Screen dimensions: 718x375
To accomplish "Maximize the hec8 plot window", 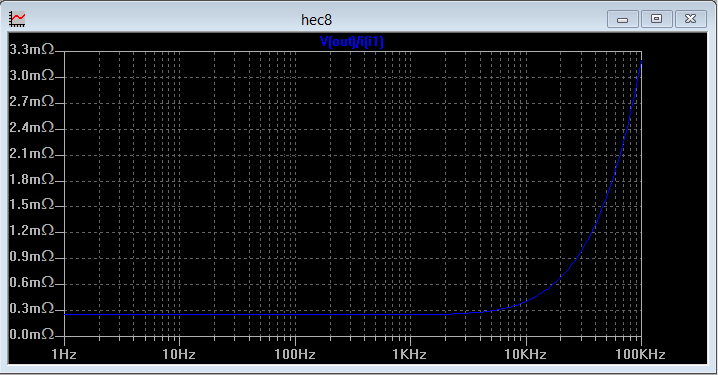I will click(x=656, y=19).
